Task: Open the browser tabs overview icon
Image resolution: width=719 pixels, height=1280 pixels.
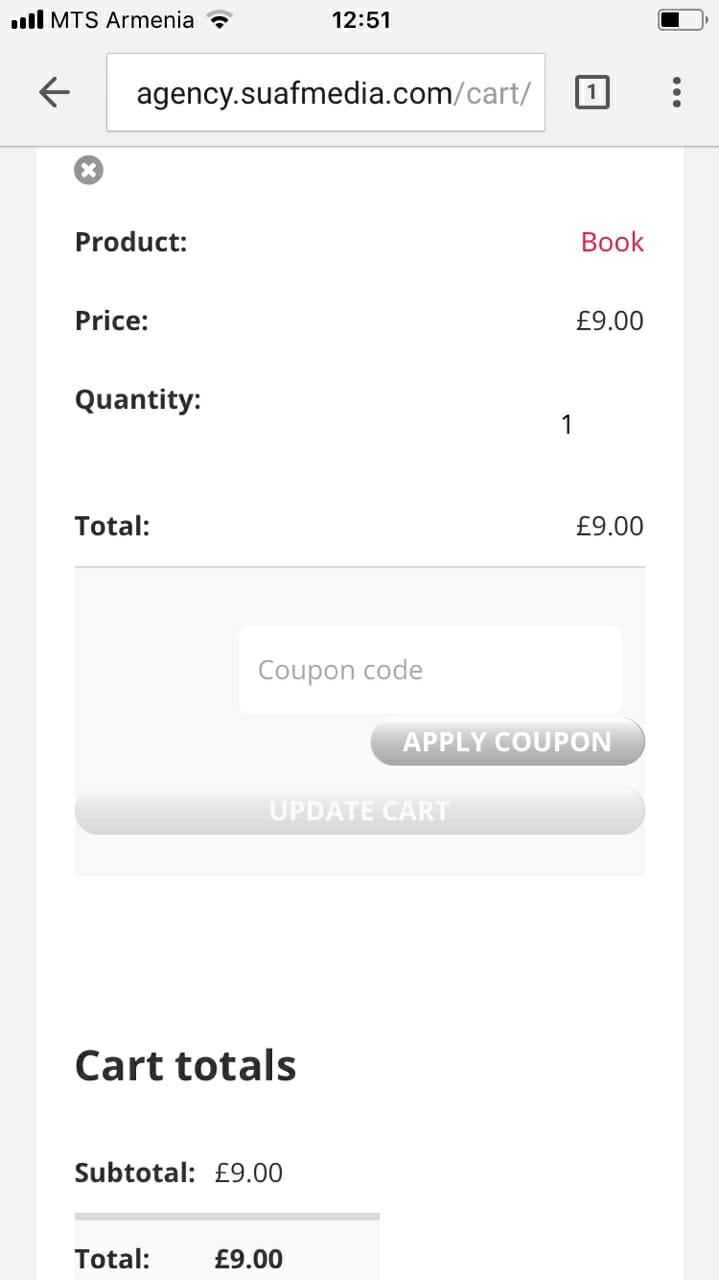Action: click(592, 92)
